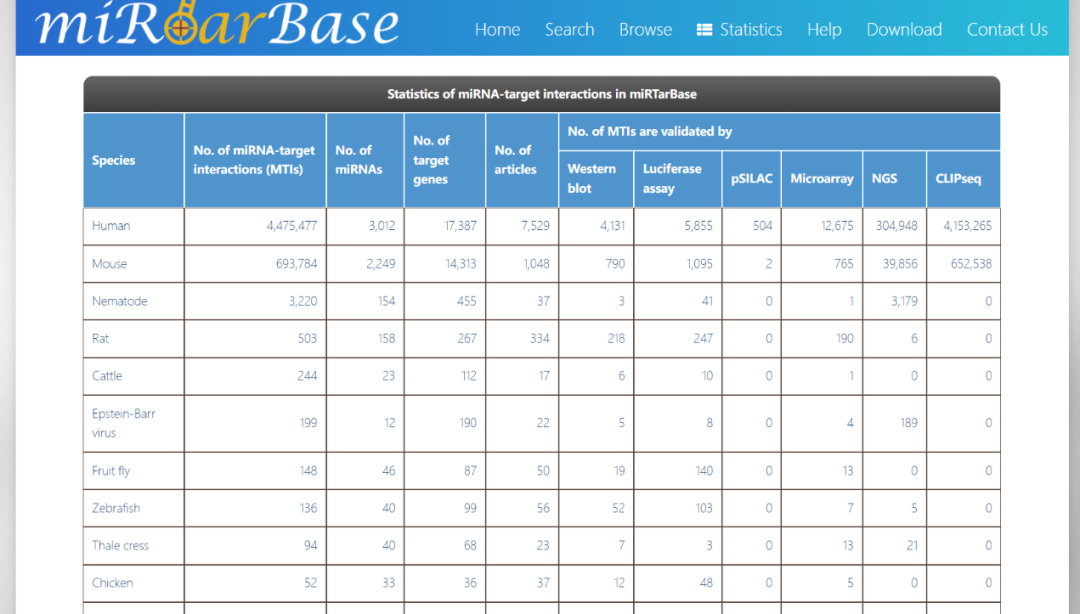Viewport: 1080px width, 614px height.
Task: Select the Nematode NGS value 3,179
Action: (x=904, y=301)
